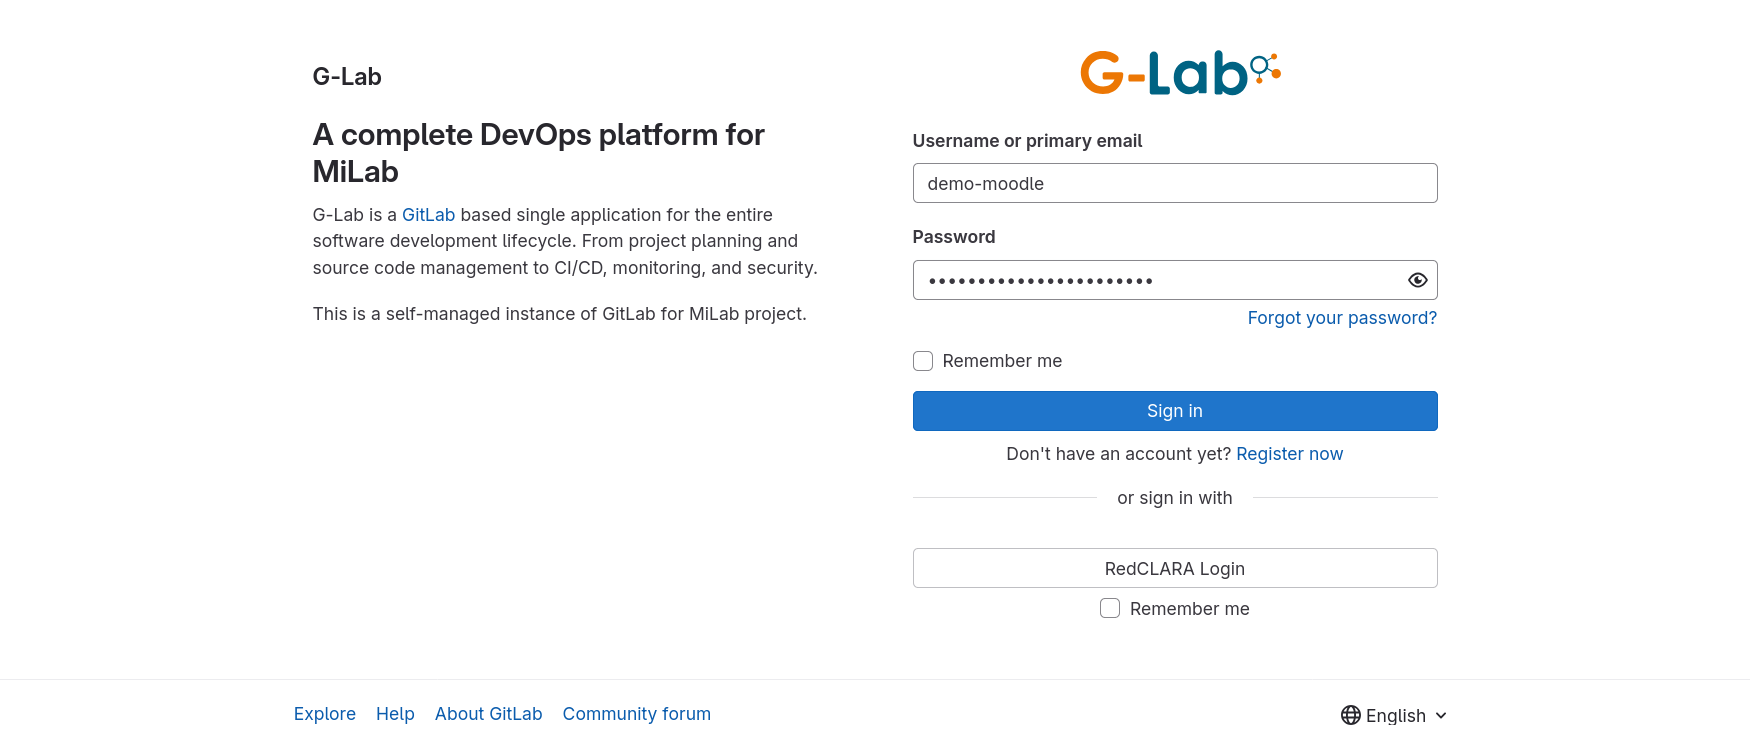This screenshot has width=1750, height=750.
Task: Click the G-Lab heading text at left
Action: tap(347, 77)
